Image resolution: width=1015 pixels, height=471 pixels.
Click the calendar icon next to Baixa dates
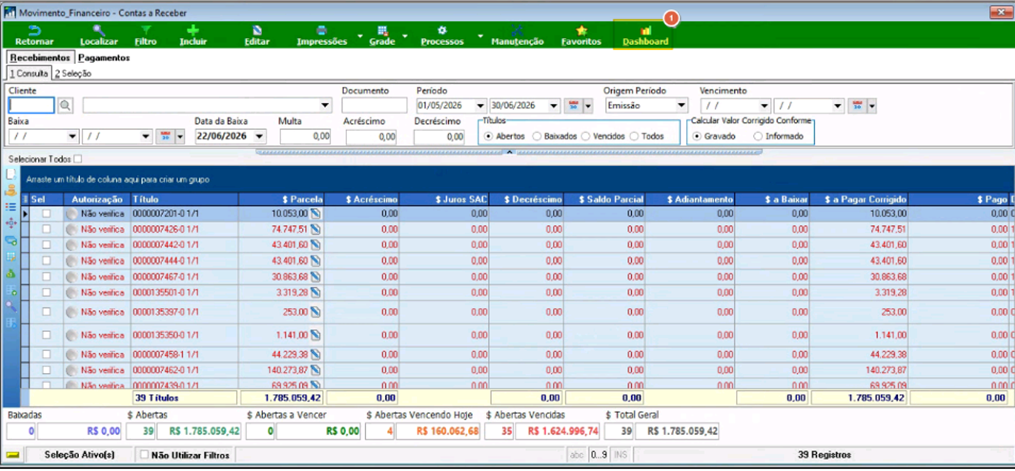(x=165, y=137)
